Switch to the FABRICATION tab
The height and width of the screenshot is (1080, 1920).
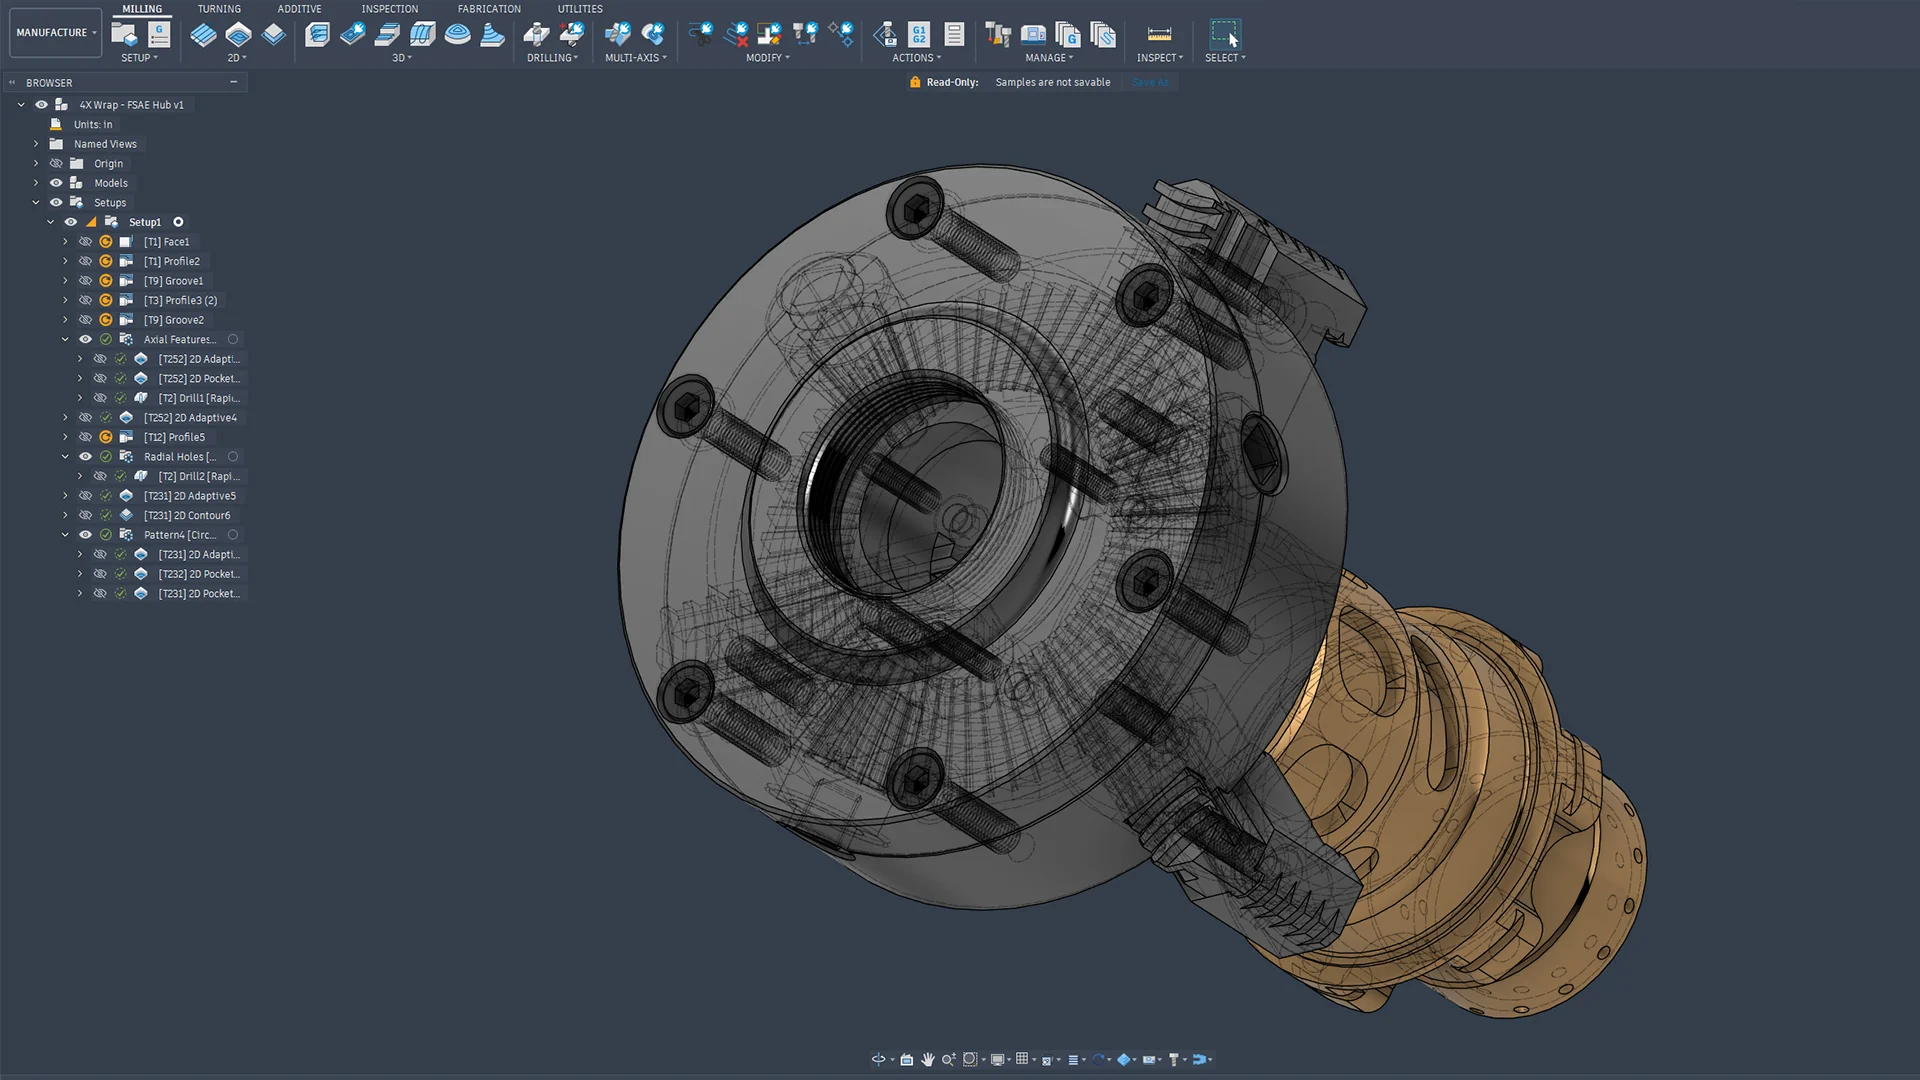[x=489, y=9]
